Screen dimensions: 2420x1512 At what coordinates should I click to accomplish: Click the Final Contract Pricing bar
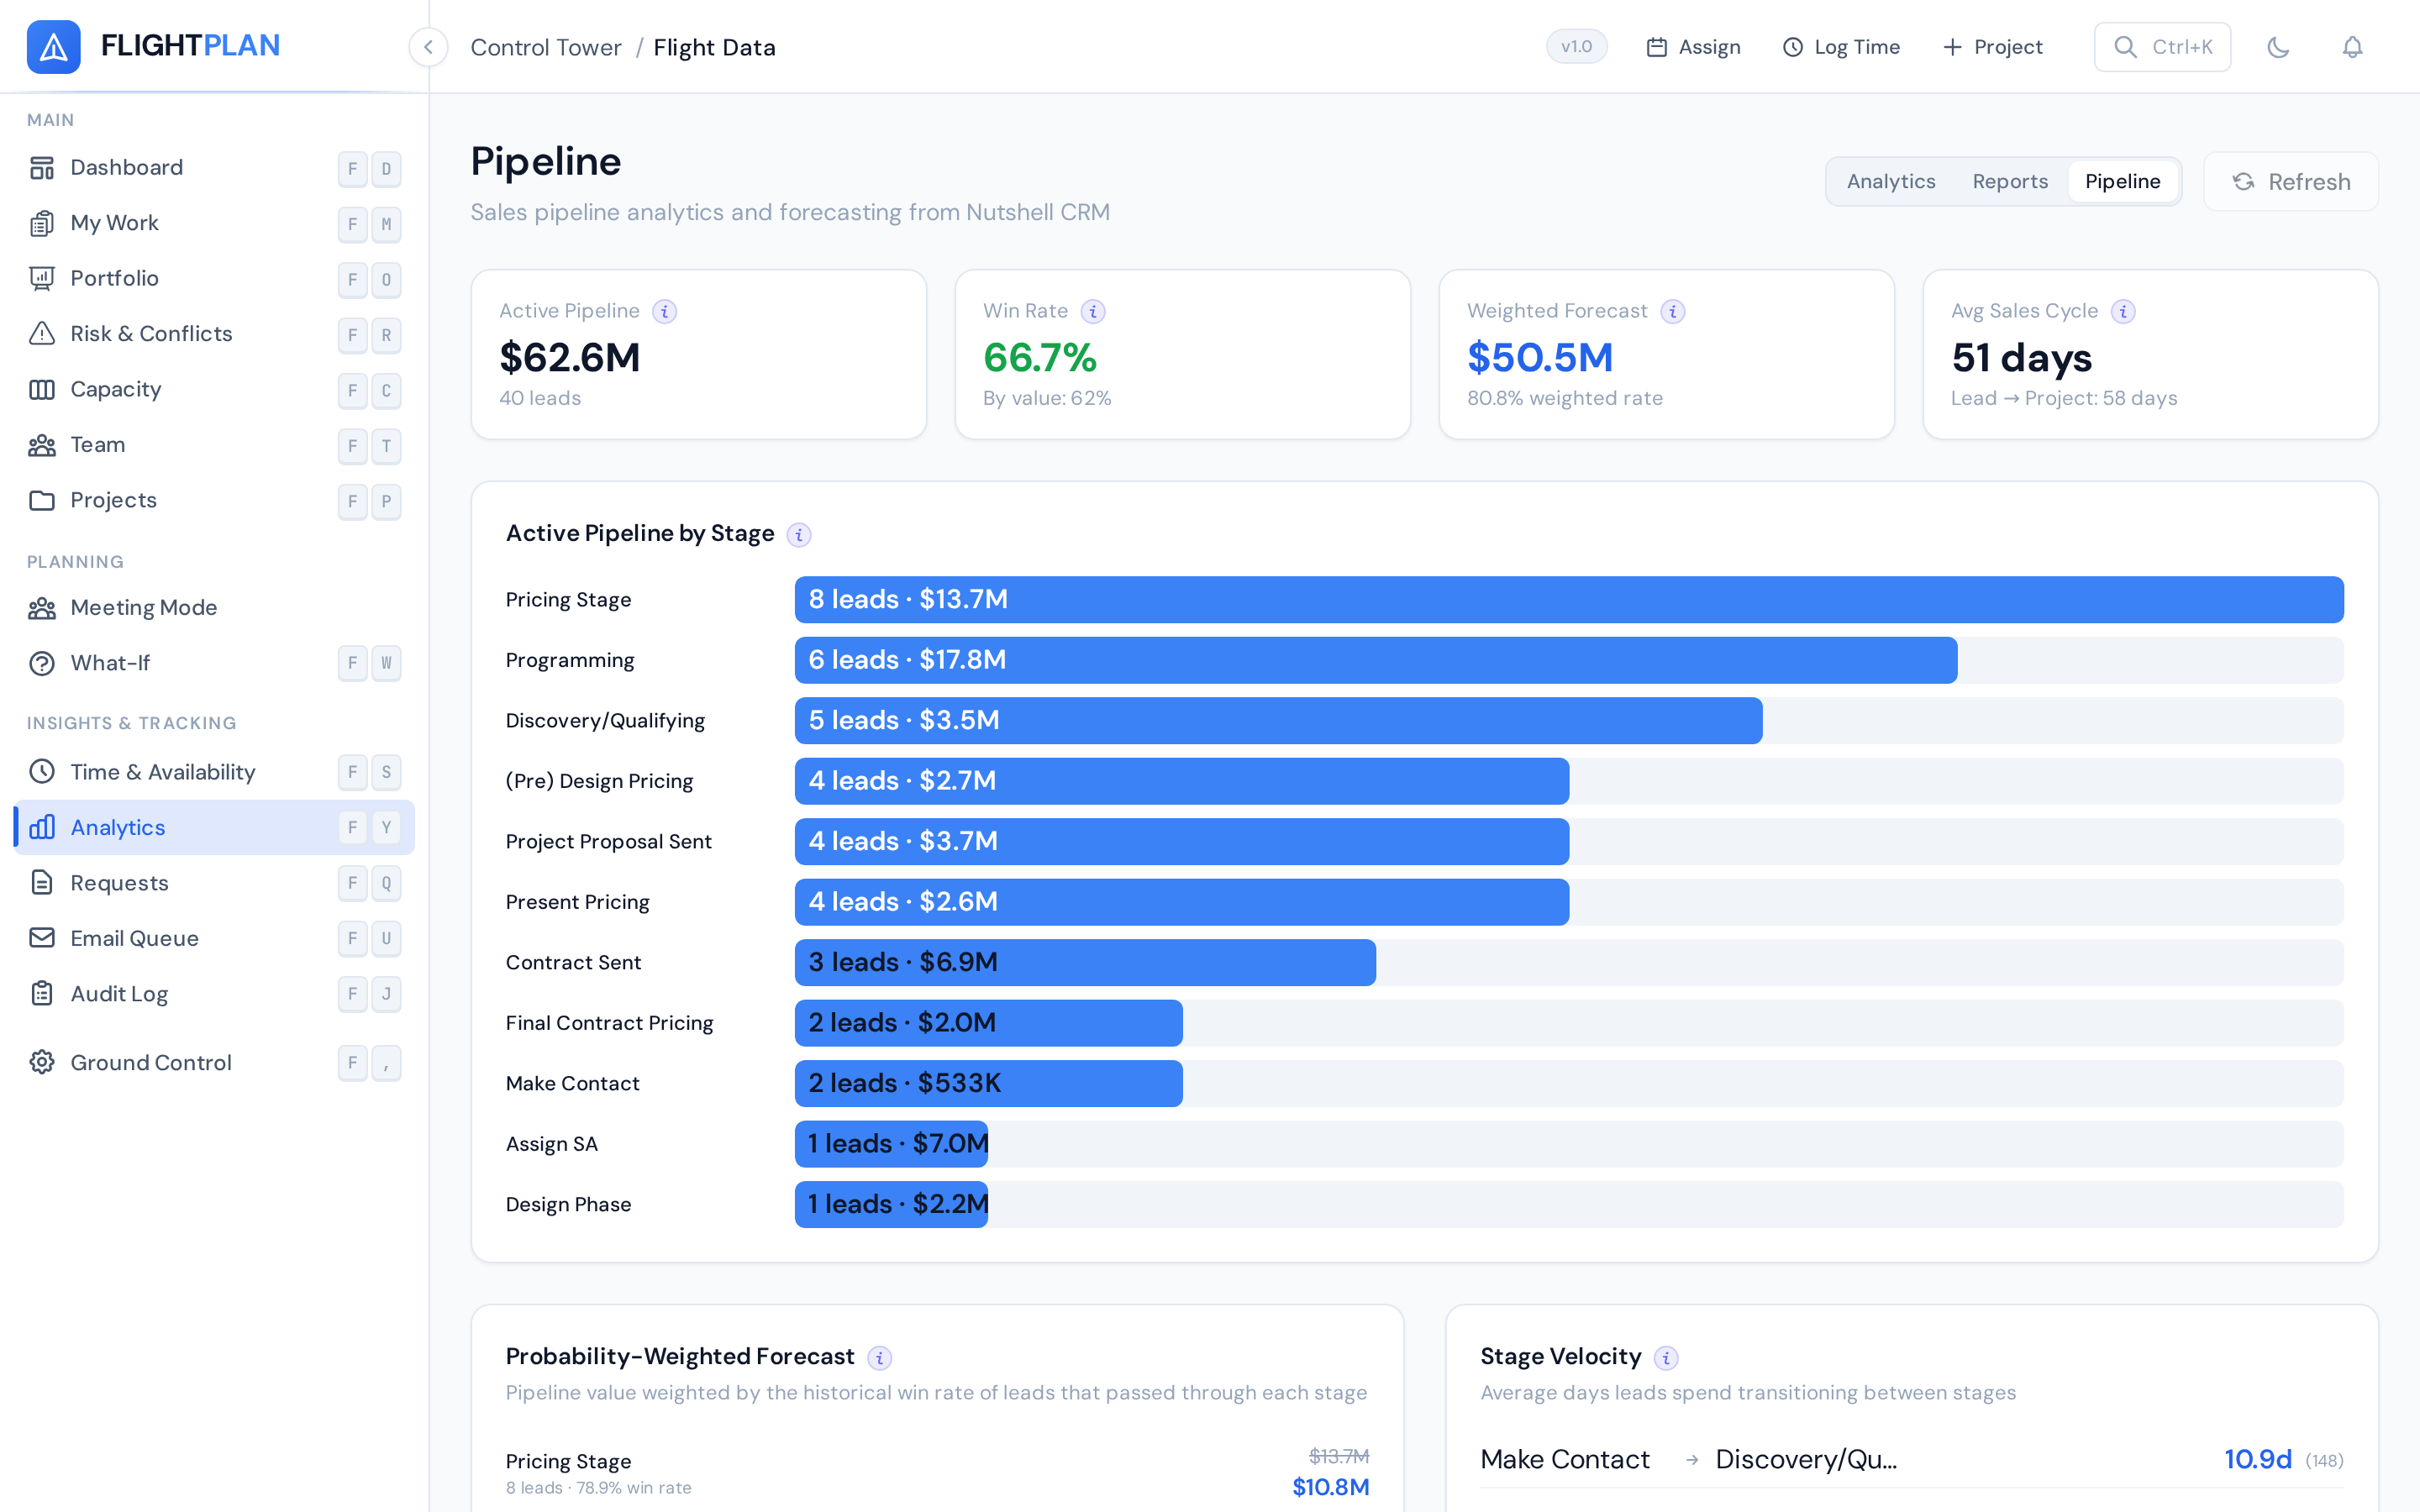click(989, 1024)
